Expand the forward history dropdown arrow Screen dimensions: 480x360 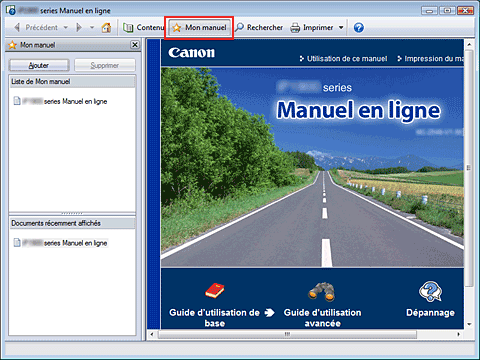tap(92, 28)
